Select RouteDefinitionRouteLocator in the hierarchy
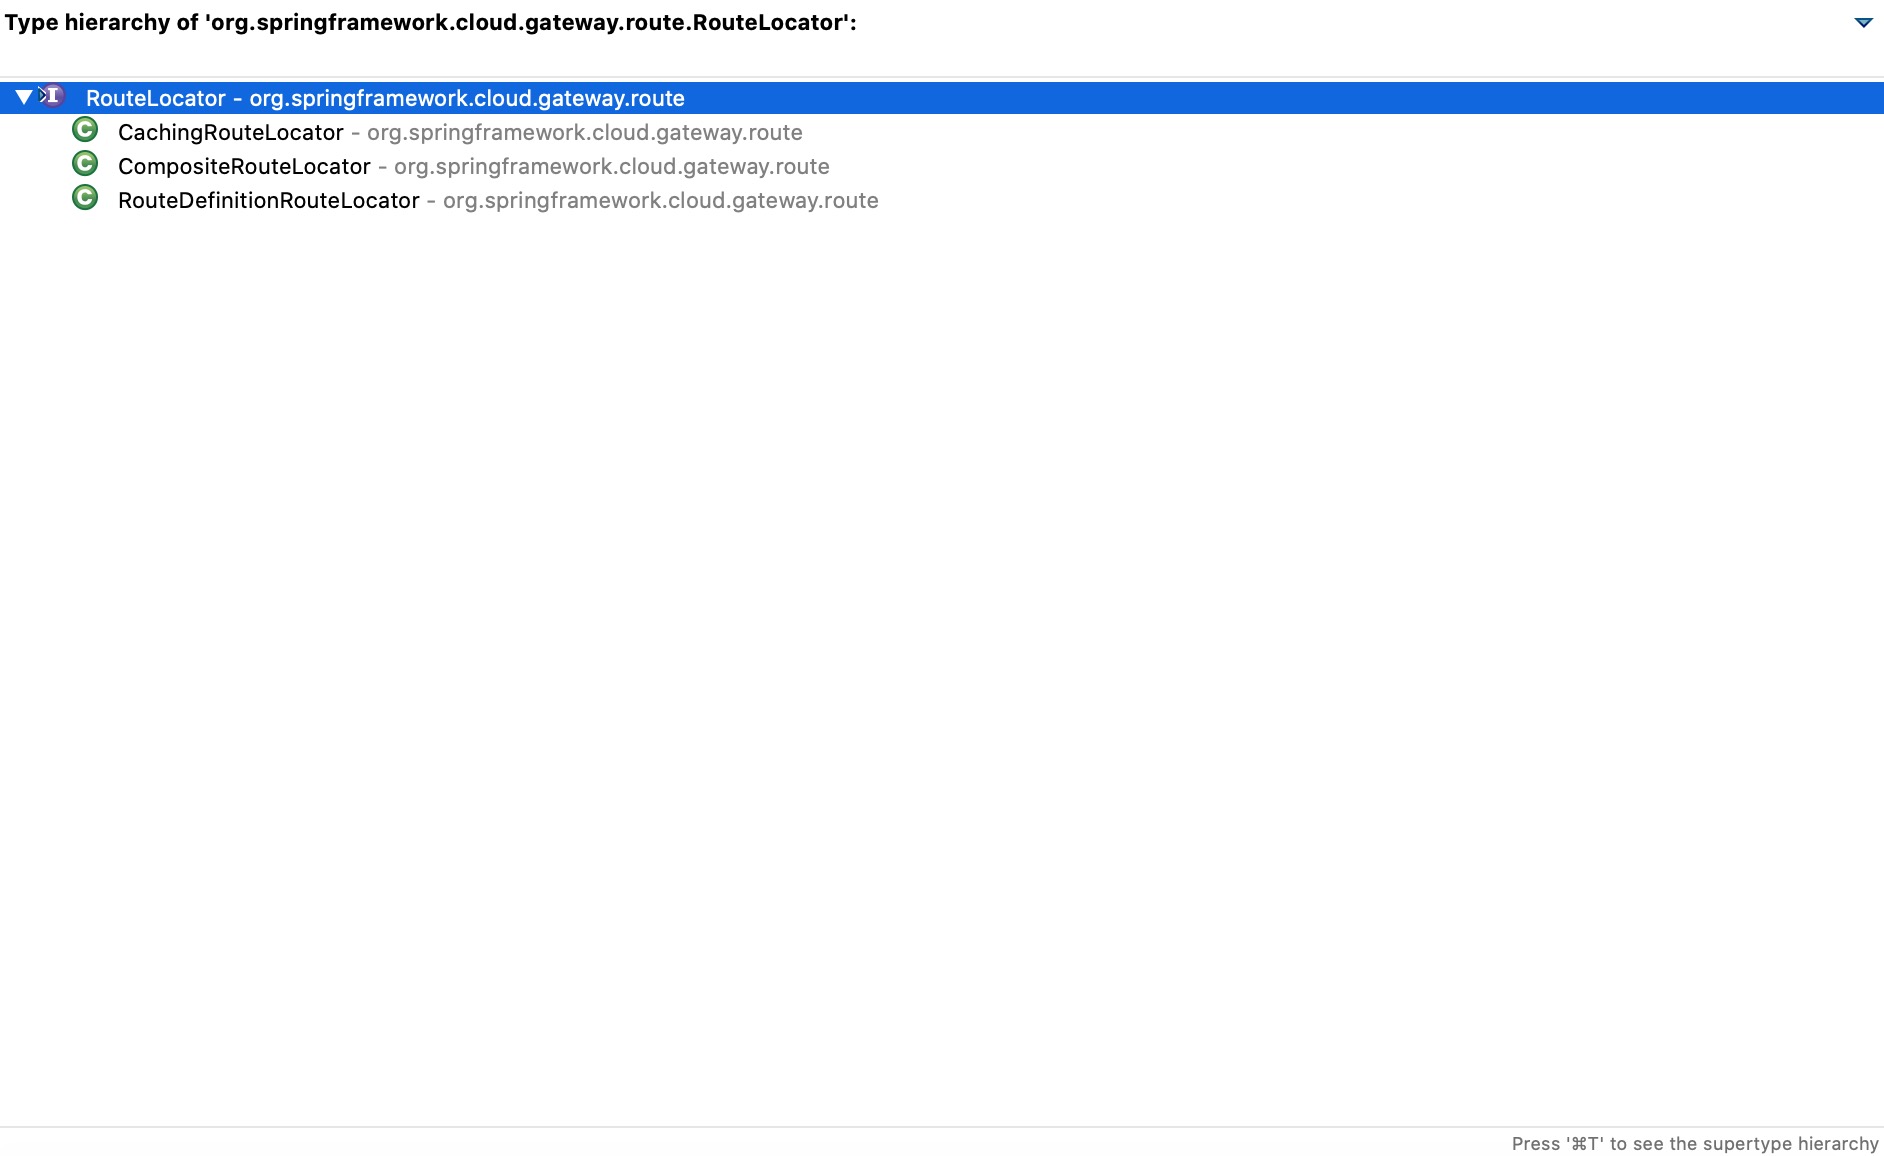The height and width of the screenshot is (1156, 1884). pos(498,200)
